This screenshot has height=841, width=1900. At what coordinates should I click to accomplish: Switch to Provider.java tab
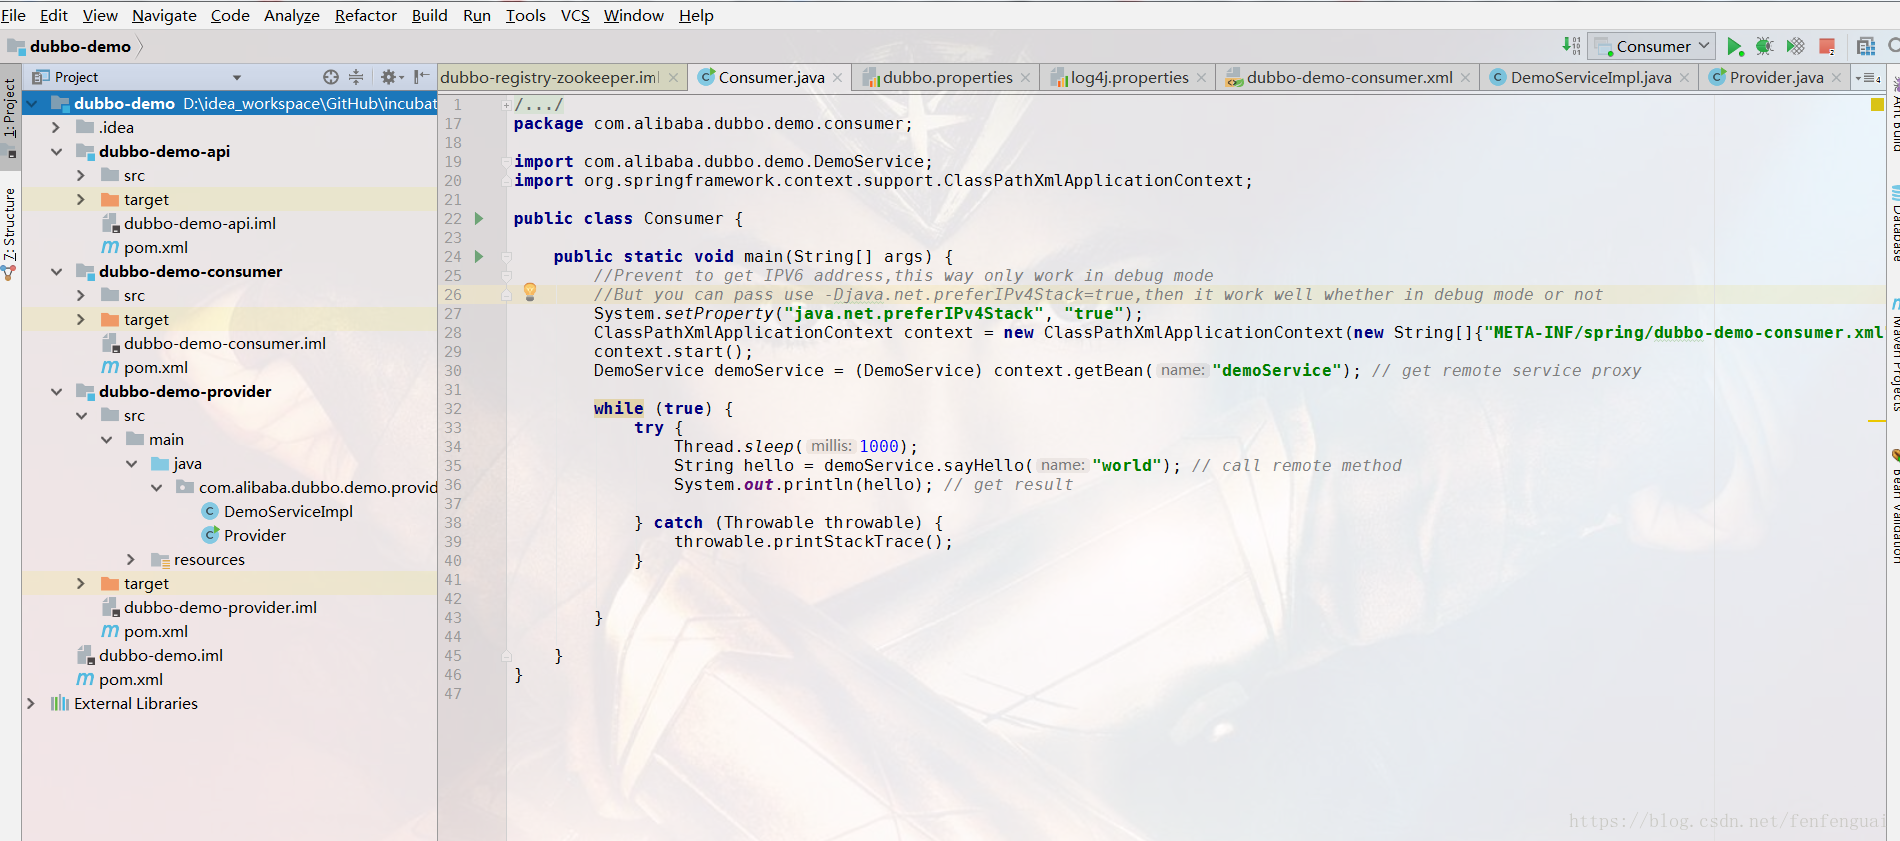(x=1776, y=78)
